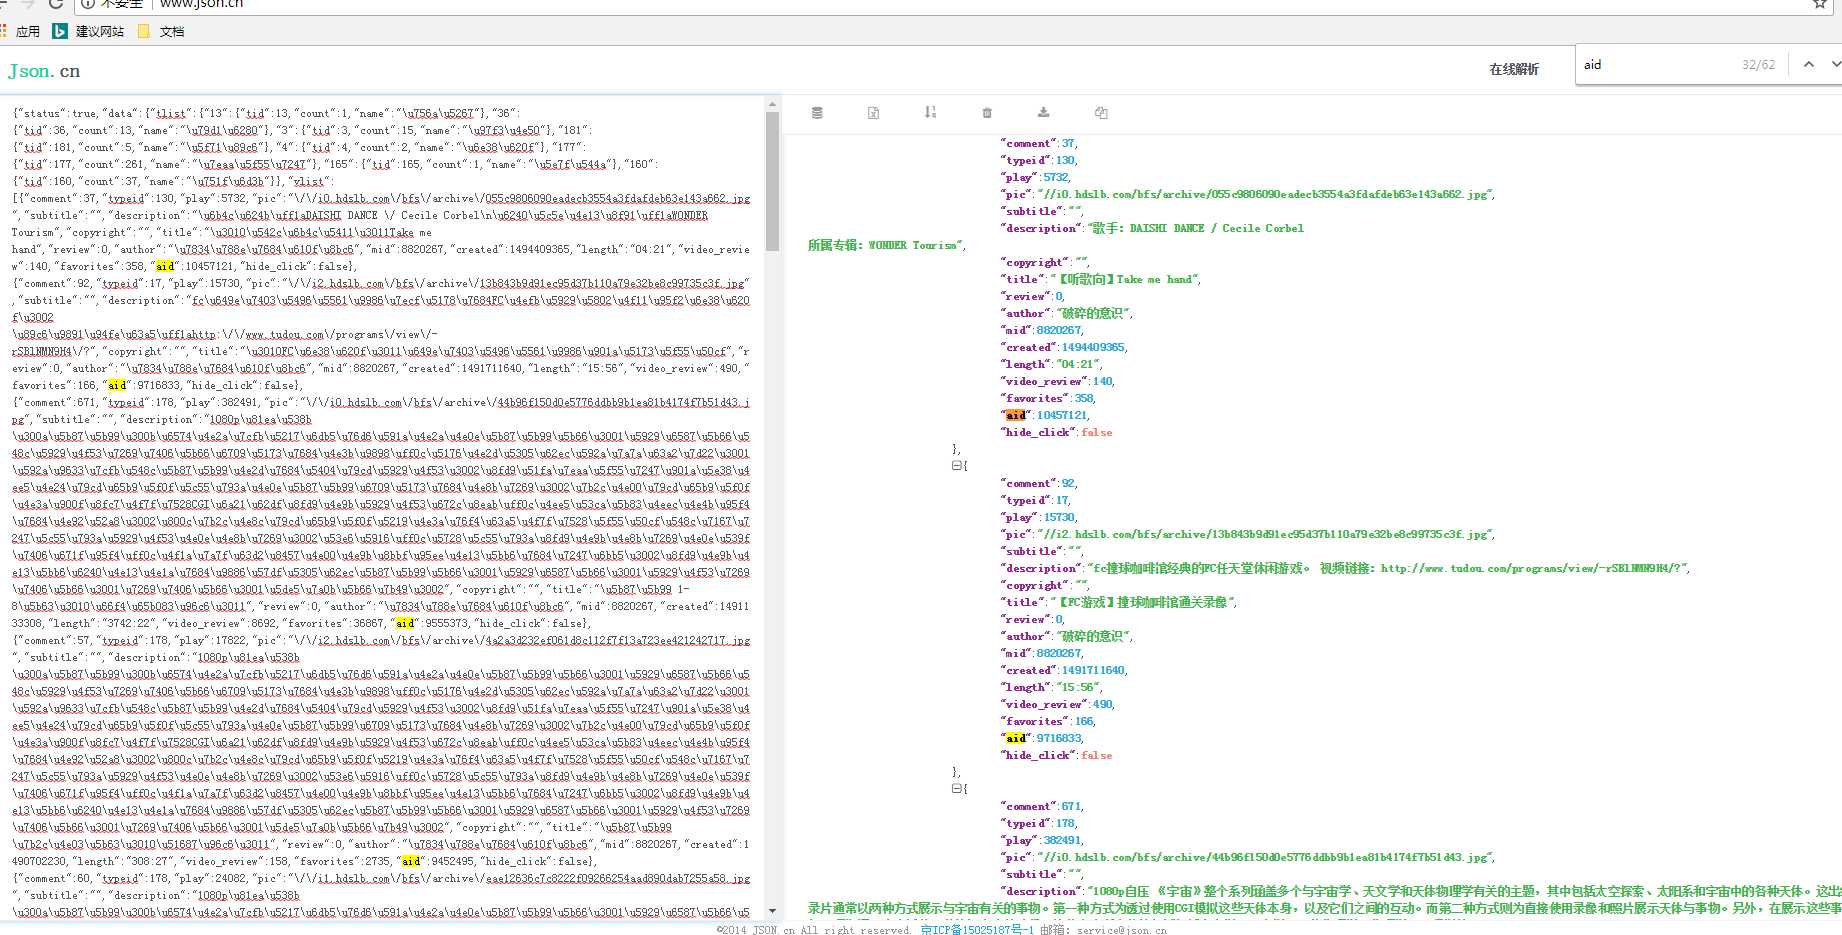Viewport: 1842px width, 935px height.
Task: Click the sort order icon in toolbar
Action: pos(930,112)
